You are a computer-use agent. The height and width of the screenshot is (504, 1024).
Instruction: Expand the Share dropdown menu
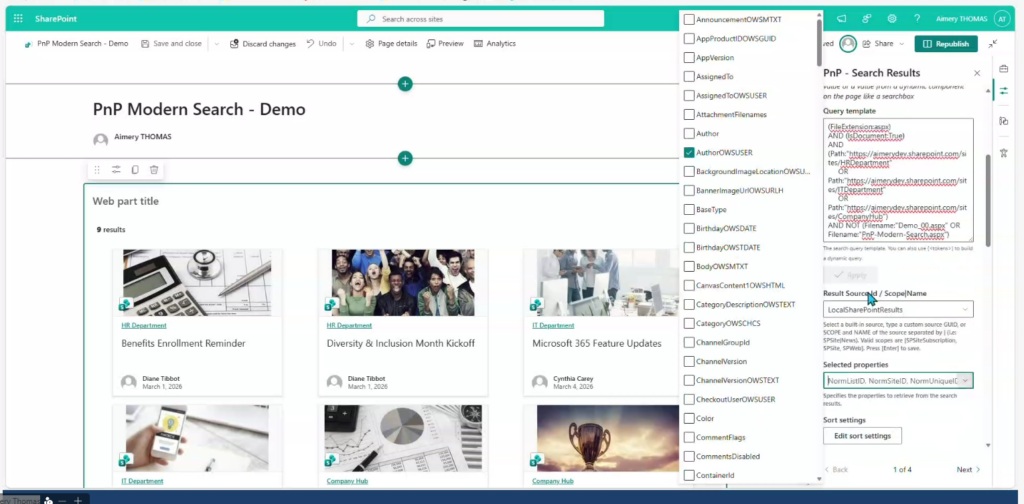pos(901,44)
